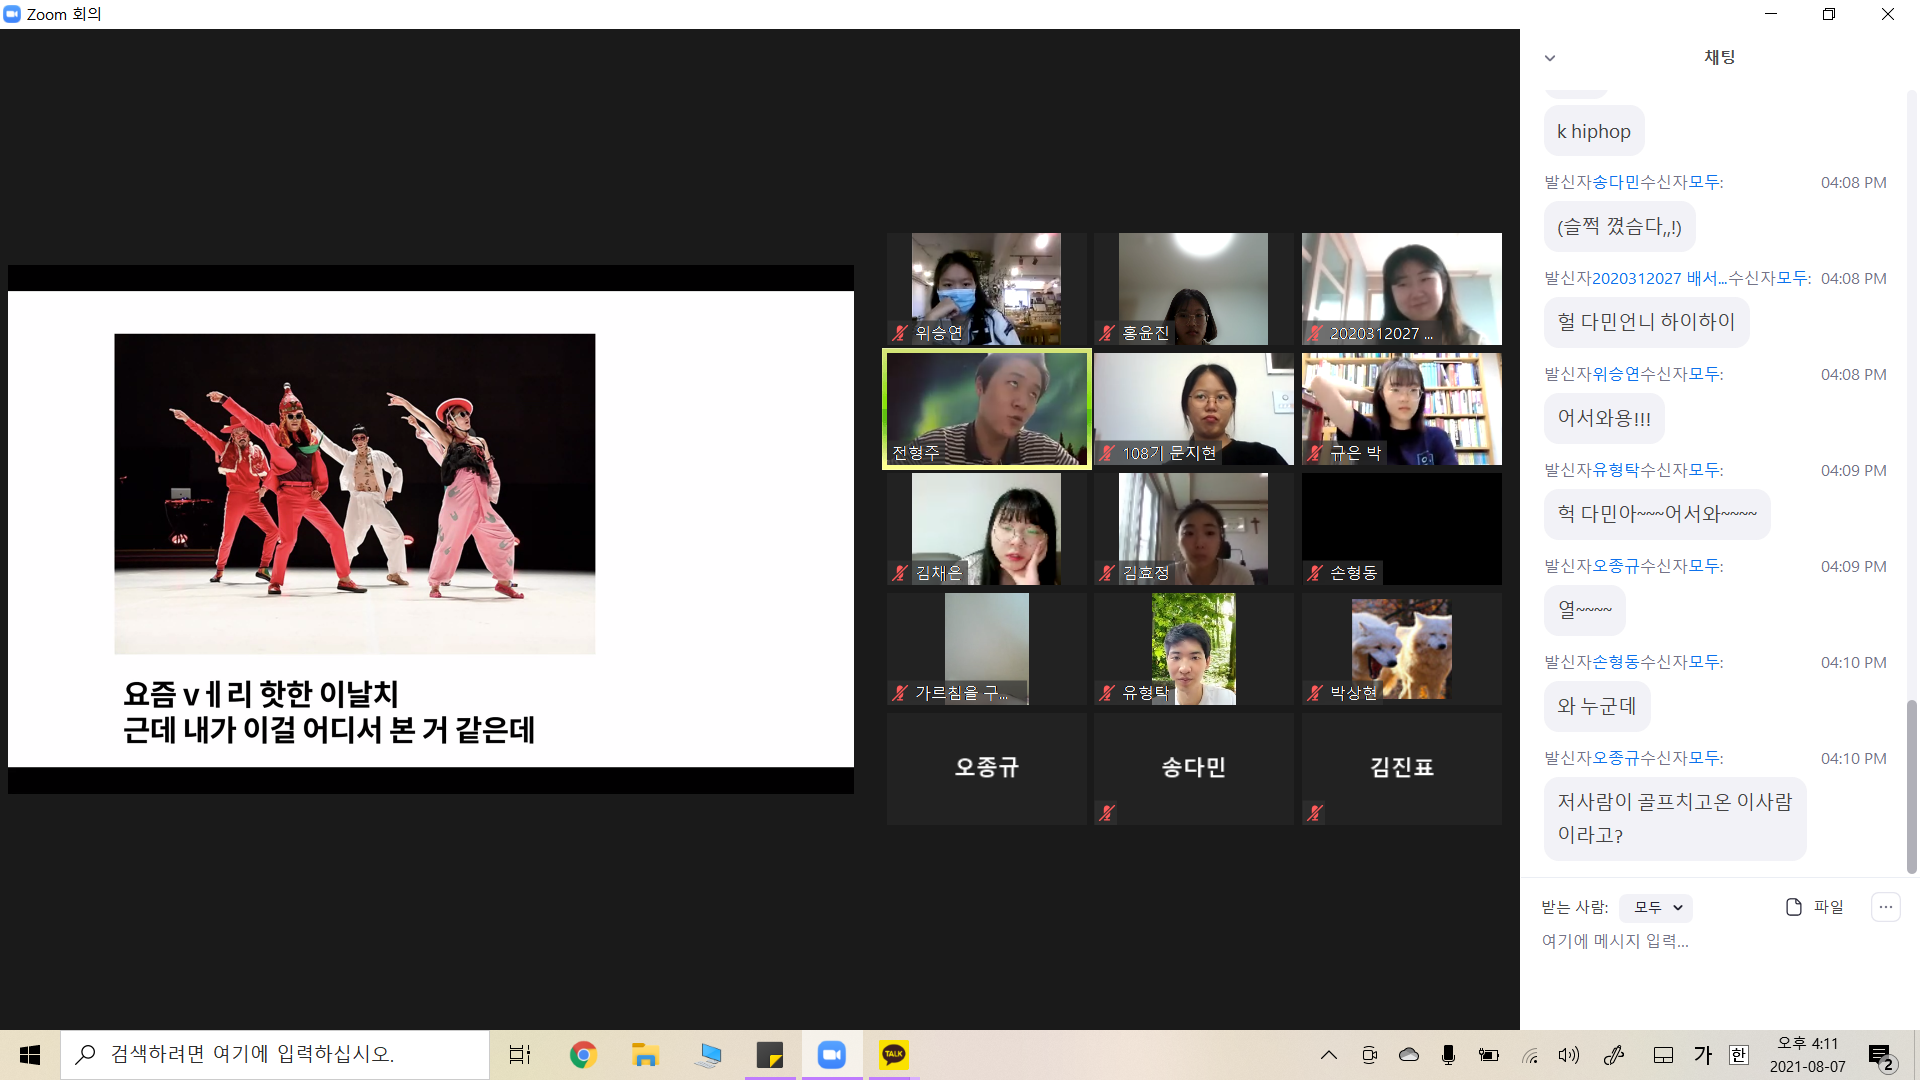This screenshot has width=1920, height=1080.
Task: Collapse the chat panel chevron
Action: click(x=1550, y=58)
